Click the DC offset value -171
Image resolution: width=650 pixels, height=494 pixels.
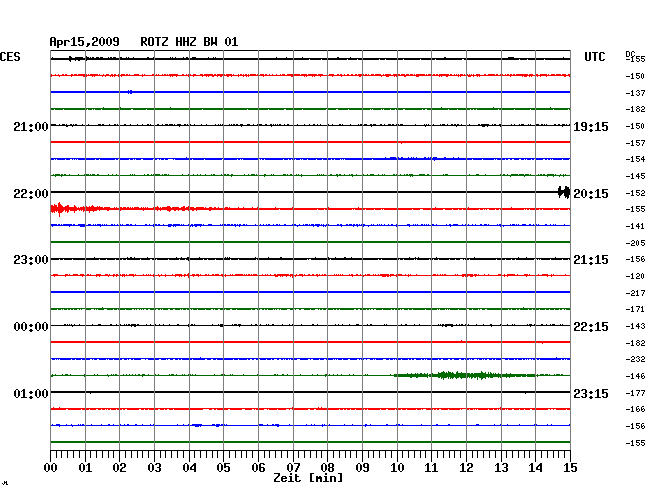click(635, 309)
